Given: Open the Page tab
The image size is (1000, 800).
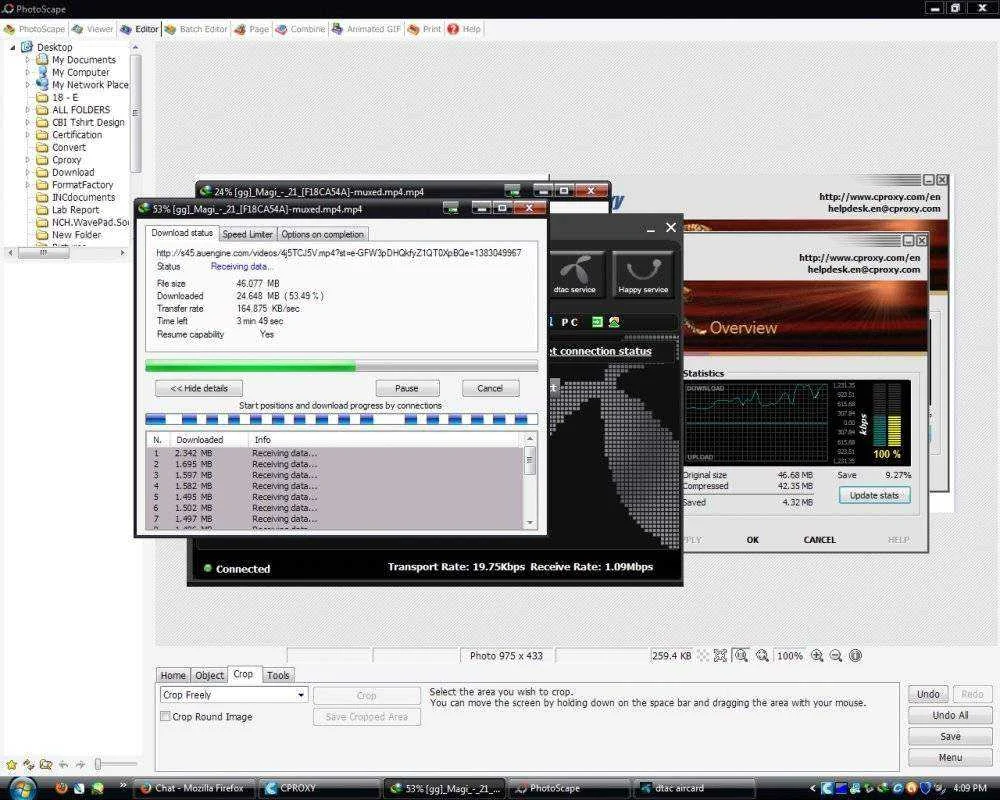Looking at the screenshot, I should click(252, 29).
